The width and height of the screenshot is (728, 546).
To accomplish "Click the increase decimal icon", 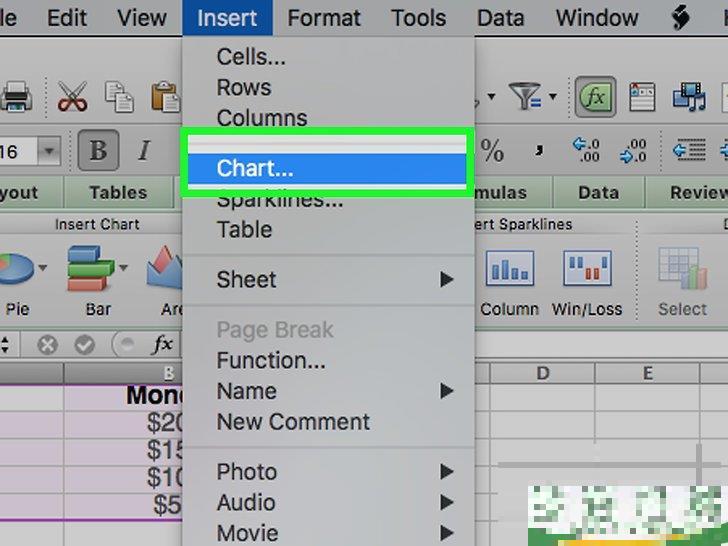I will click(586, 151).
